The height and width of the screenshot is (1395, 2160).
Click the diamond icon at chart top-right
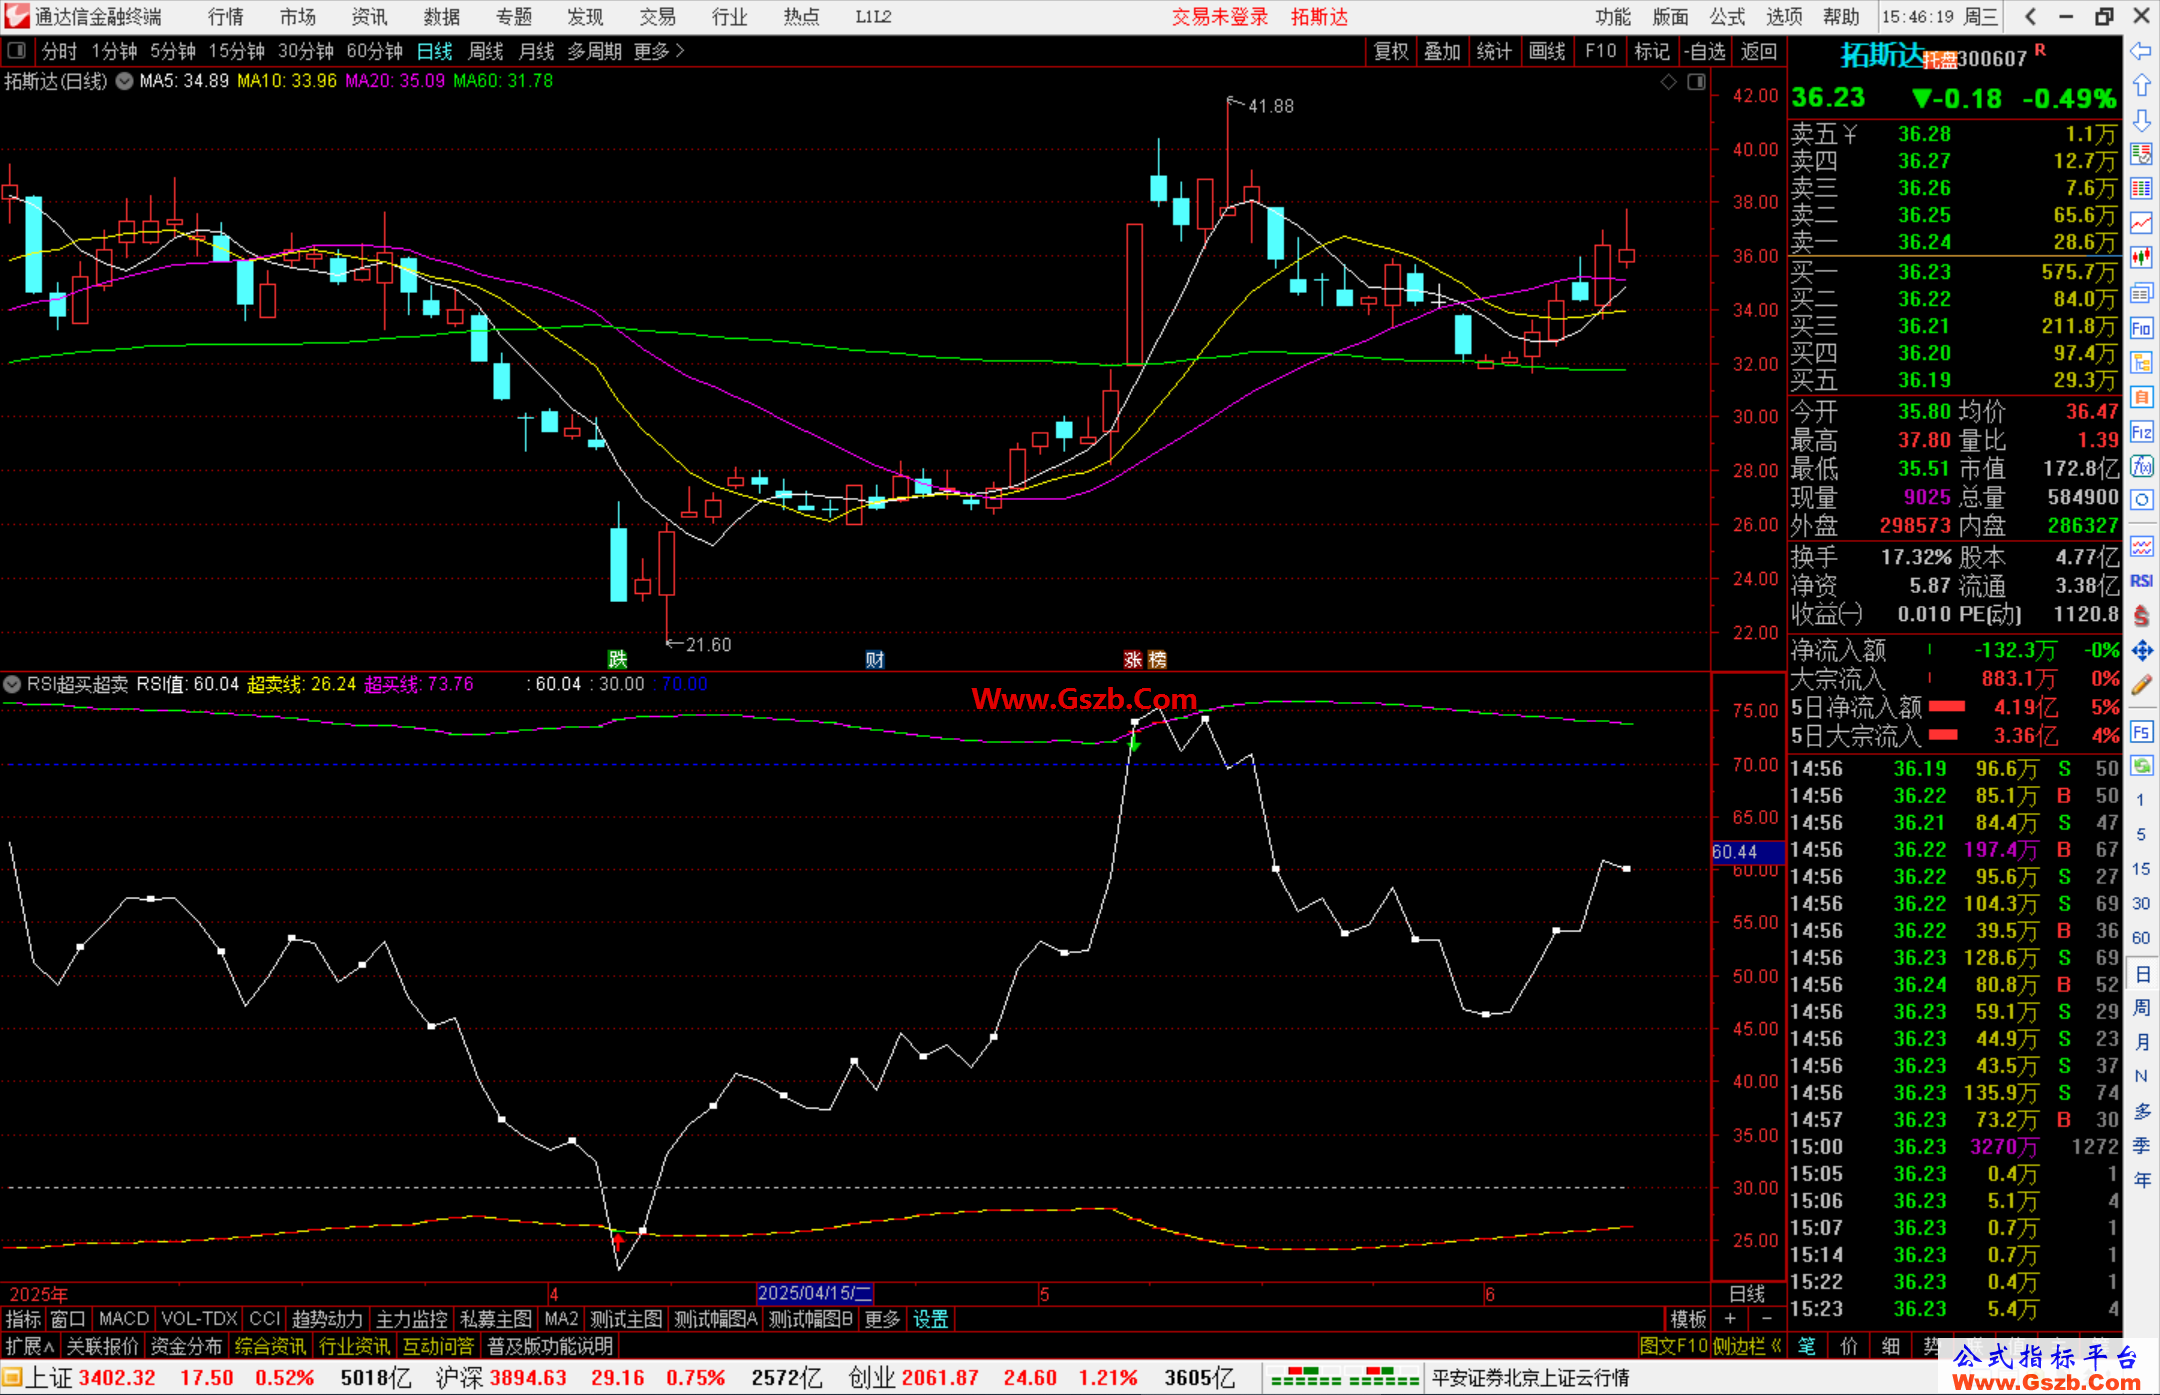point(1668,82)
